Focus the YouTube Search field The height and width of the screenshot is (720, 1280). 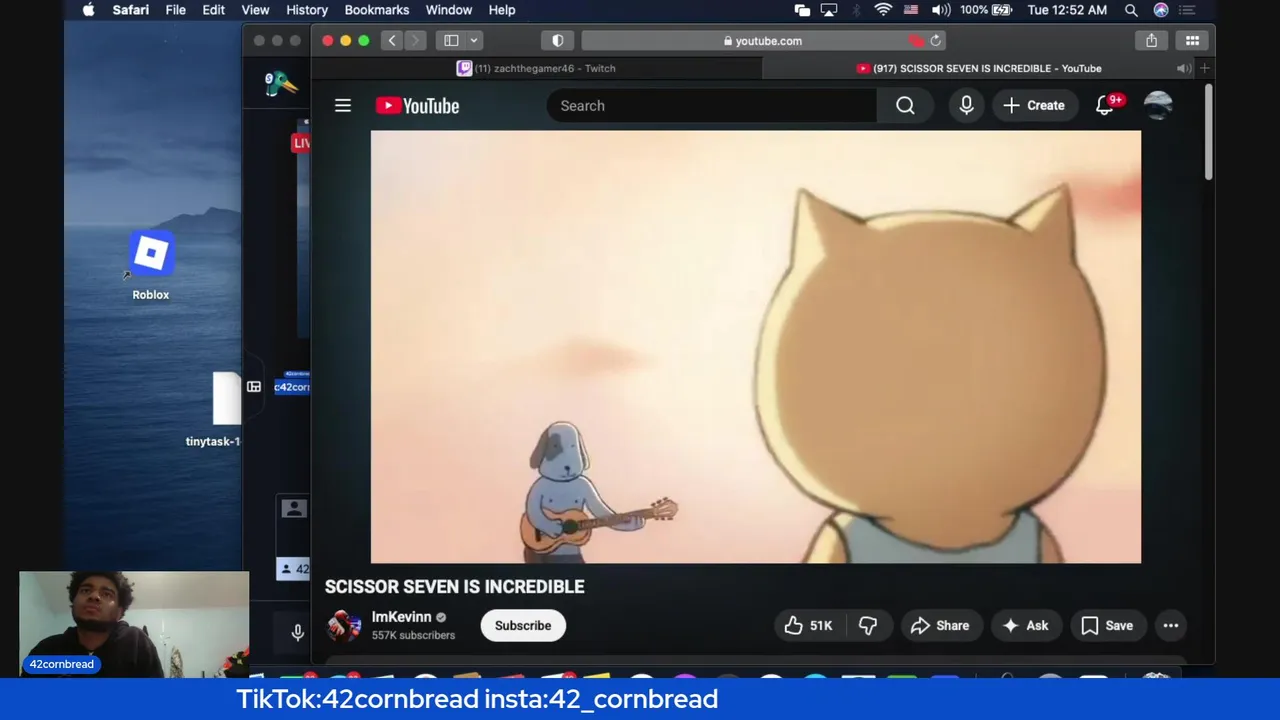pyautogui.click(x=712, y=105)
